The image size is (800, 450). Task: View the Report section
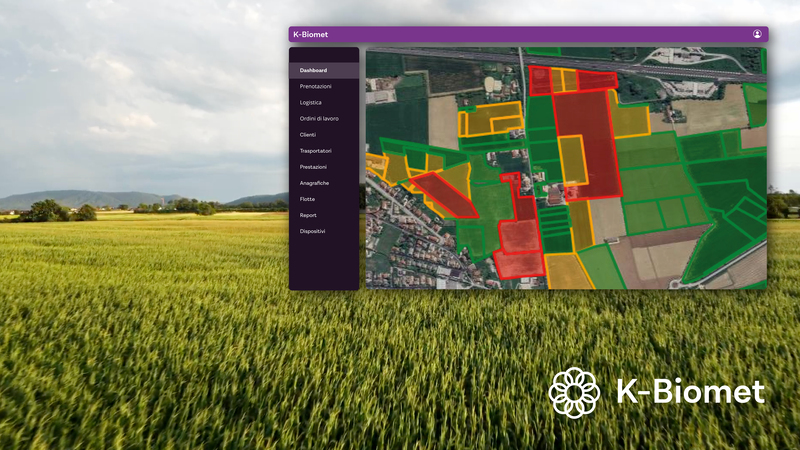308,215
